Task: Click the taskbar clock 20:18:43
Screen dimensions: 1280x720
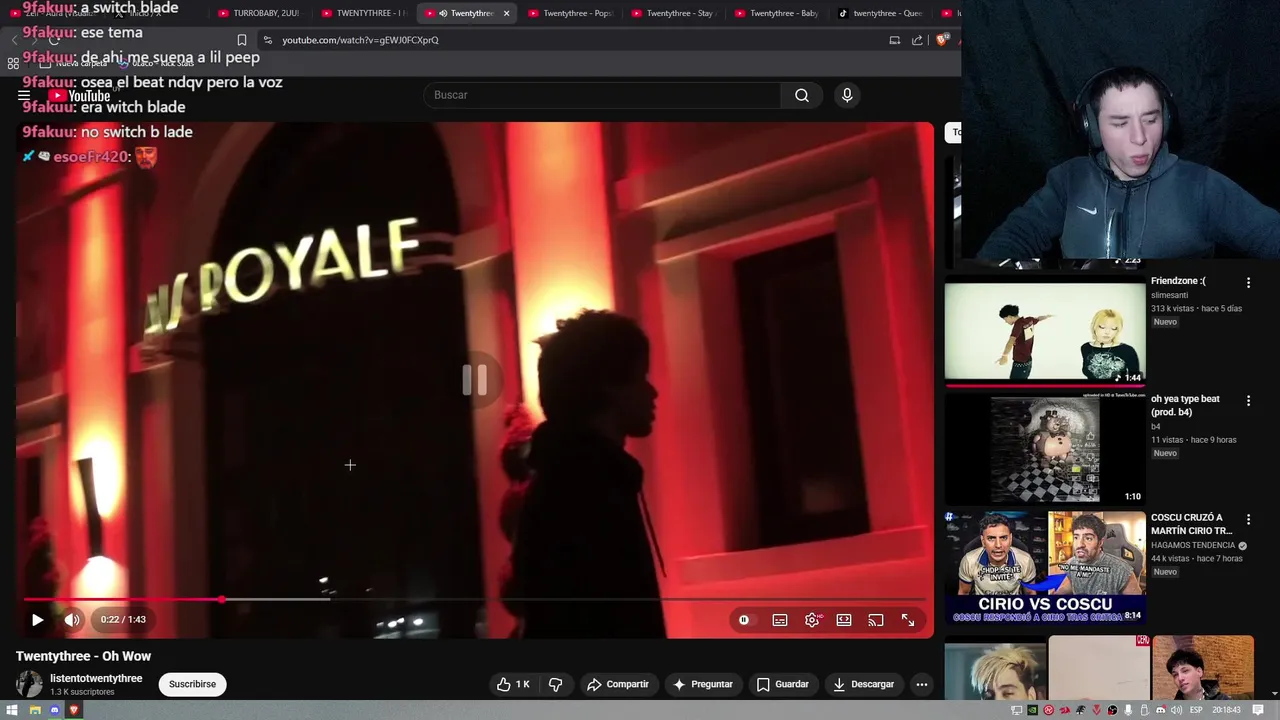Action: [x=1227, y=710]
